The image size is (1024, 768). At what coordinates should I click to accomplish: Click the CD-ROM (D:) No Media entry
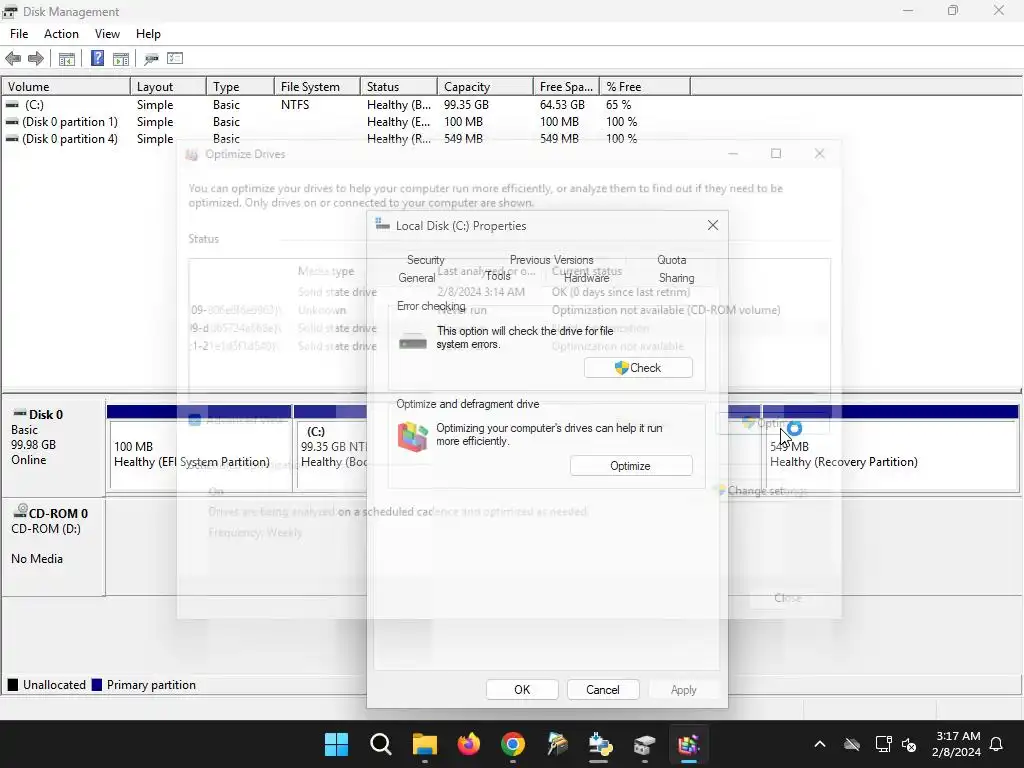(x=52, y=545)
